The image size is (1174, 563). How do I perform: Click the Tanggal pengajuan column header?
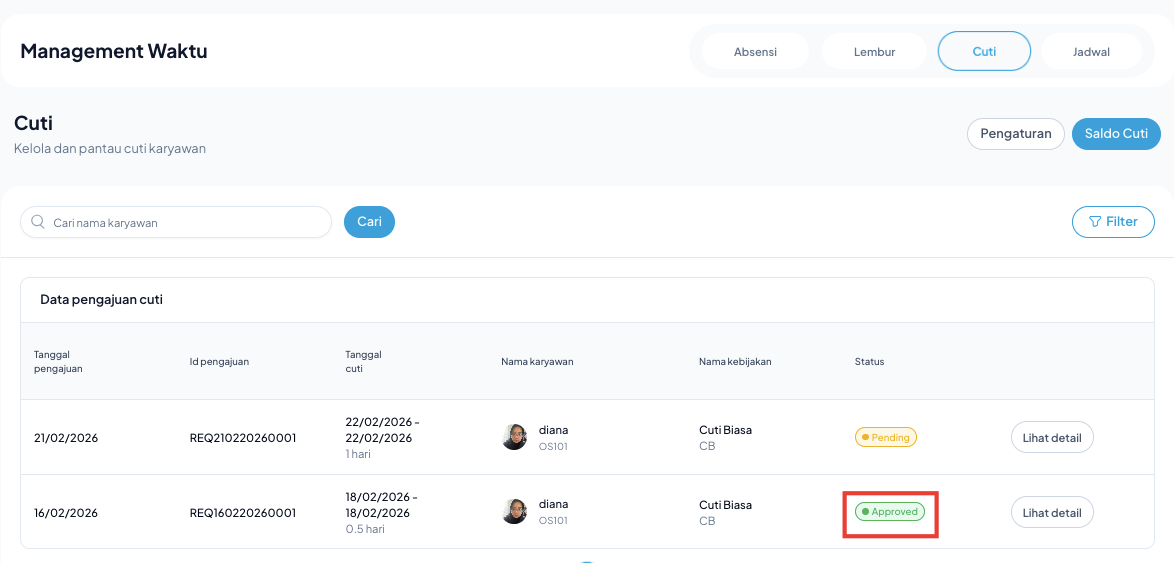point(58,361)
